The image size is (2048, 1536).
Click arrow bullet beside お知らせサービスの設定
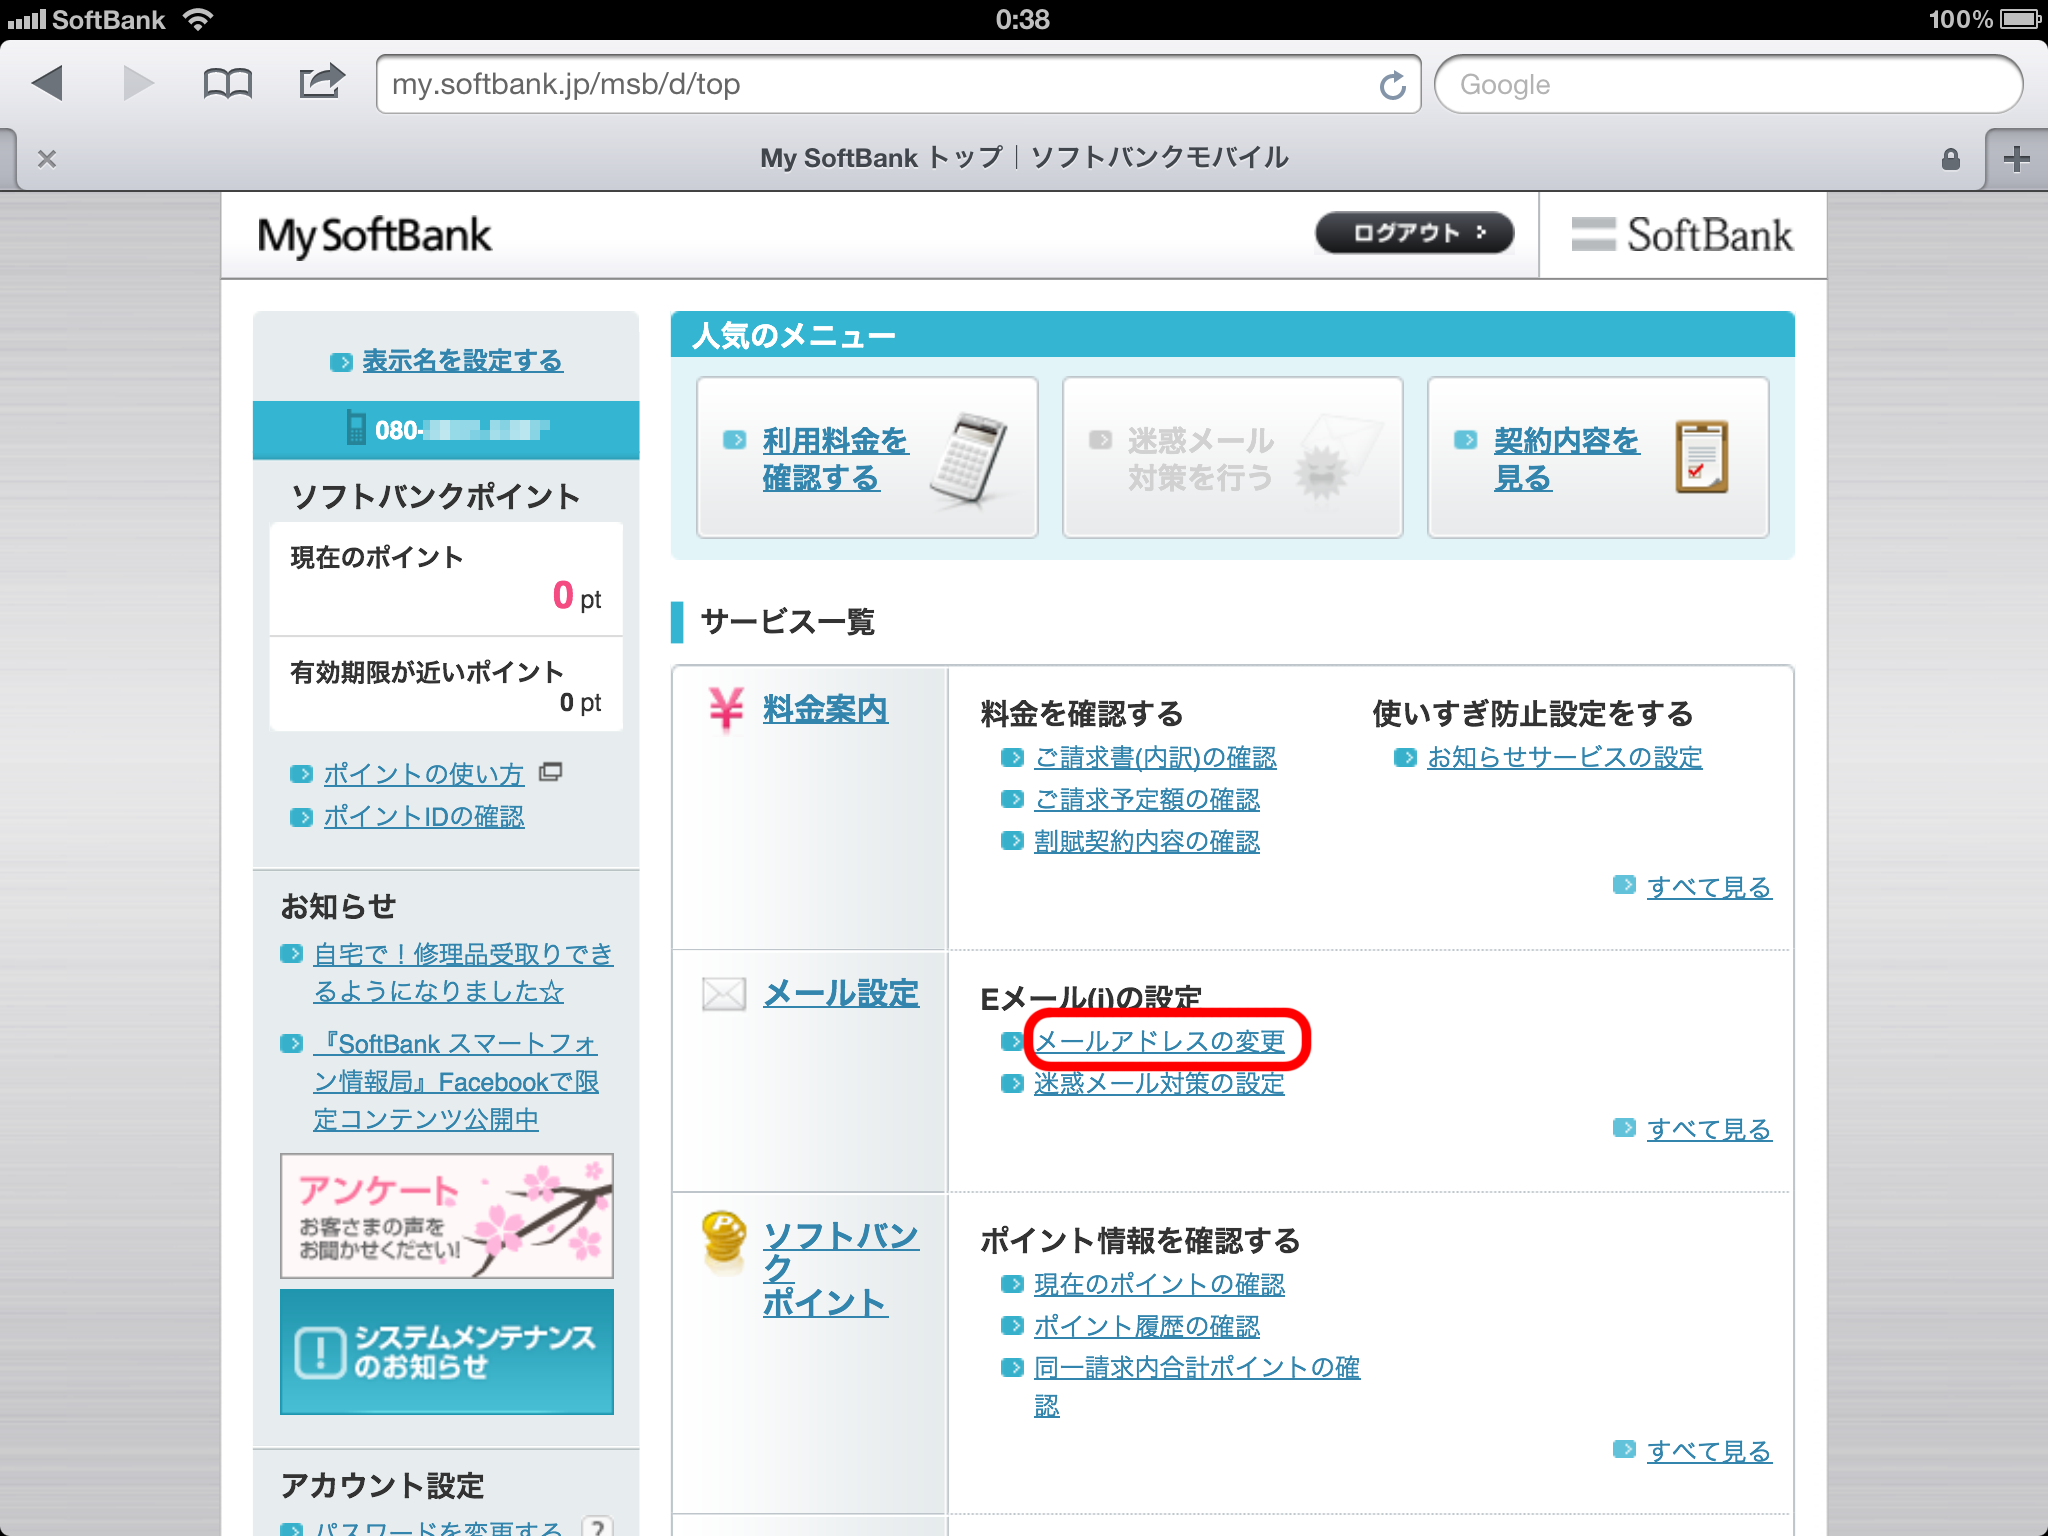tap(1405, 757)
